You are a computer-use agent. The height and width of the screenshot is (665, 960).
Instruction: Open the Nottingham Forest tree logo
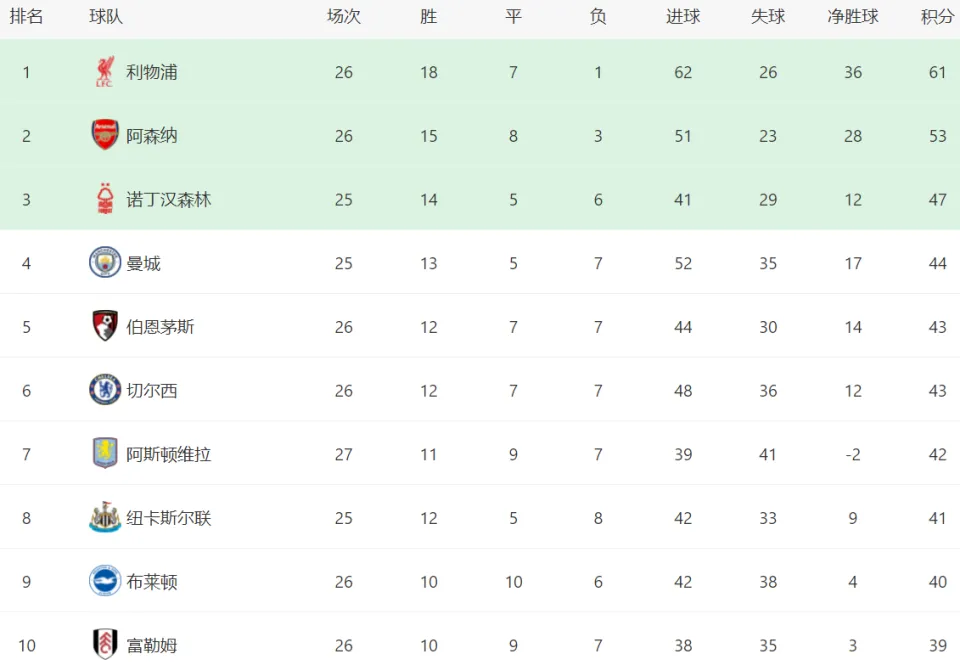point(105,199)
